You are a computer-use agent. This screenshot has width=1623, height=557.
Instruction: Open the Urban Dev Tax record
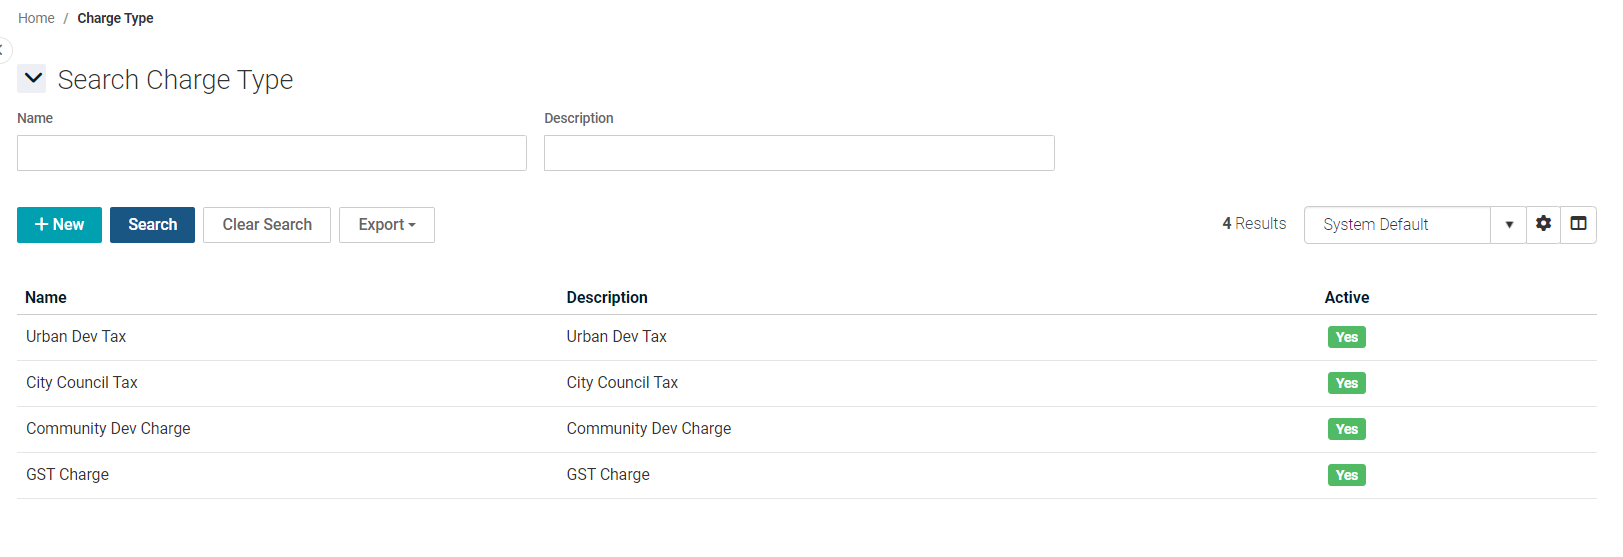pyautogui.click(x=76, y=337)
